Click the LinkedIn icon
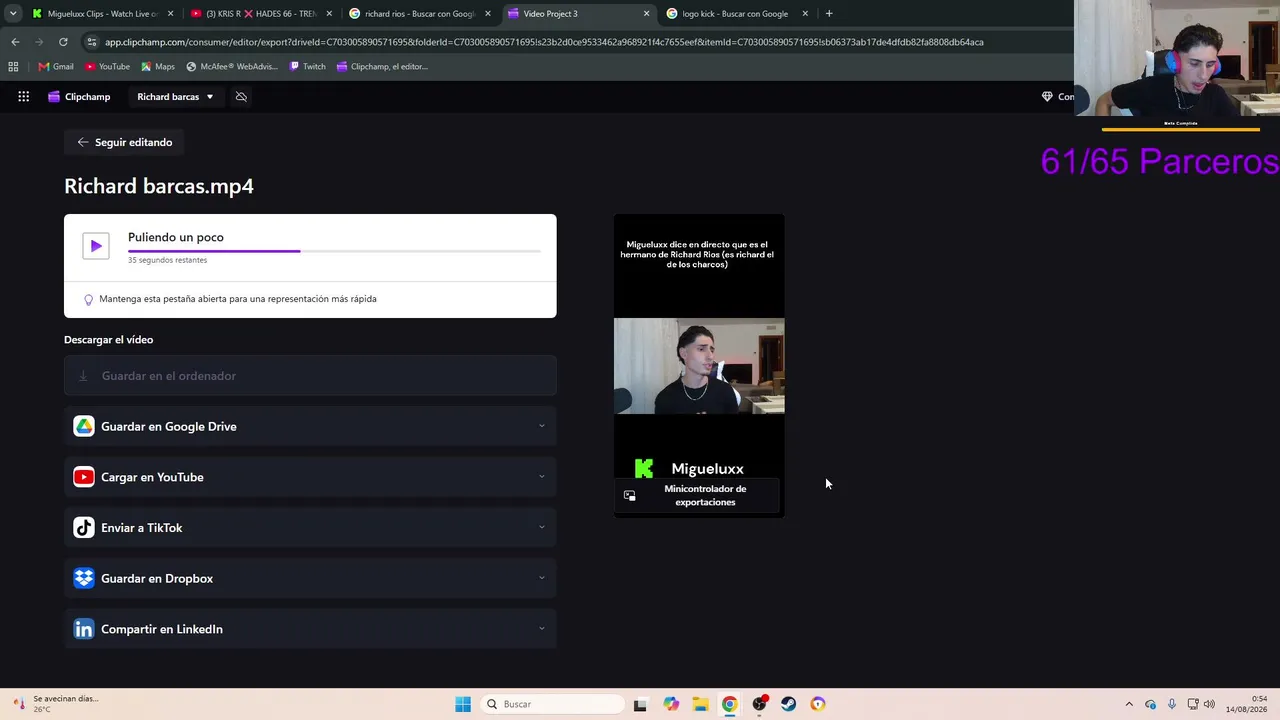 pyautogui.click(x=84, y=629)
